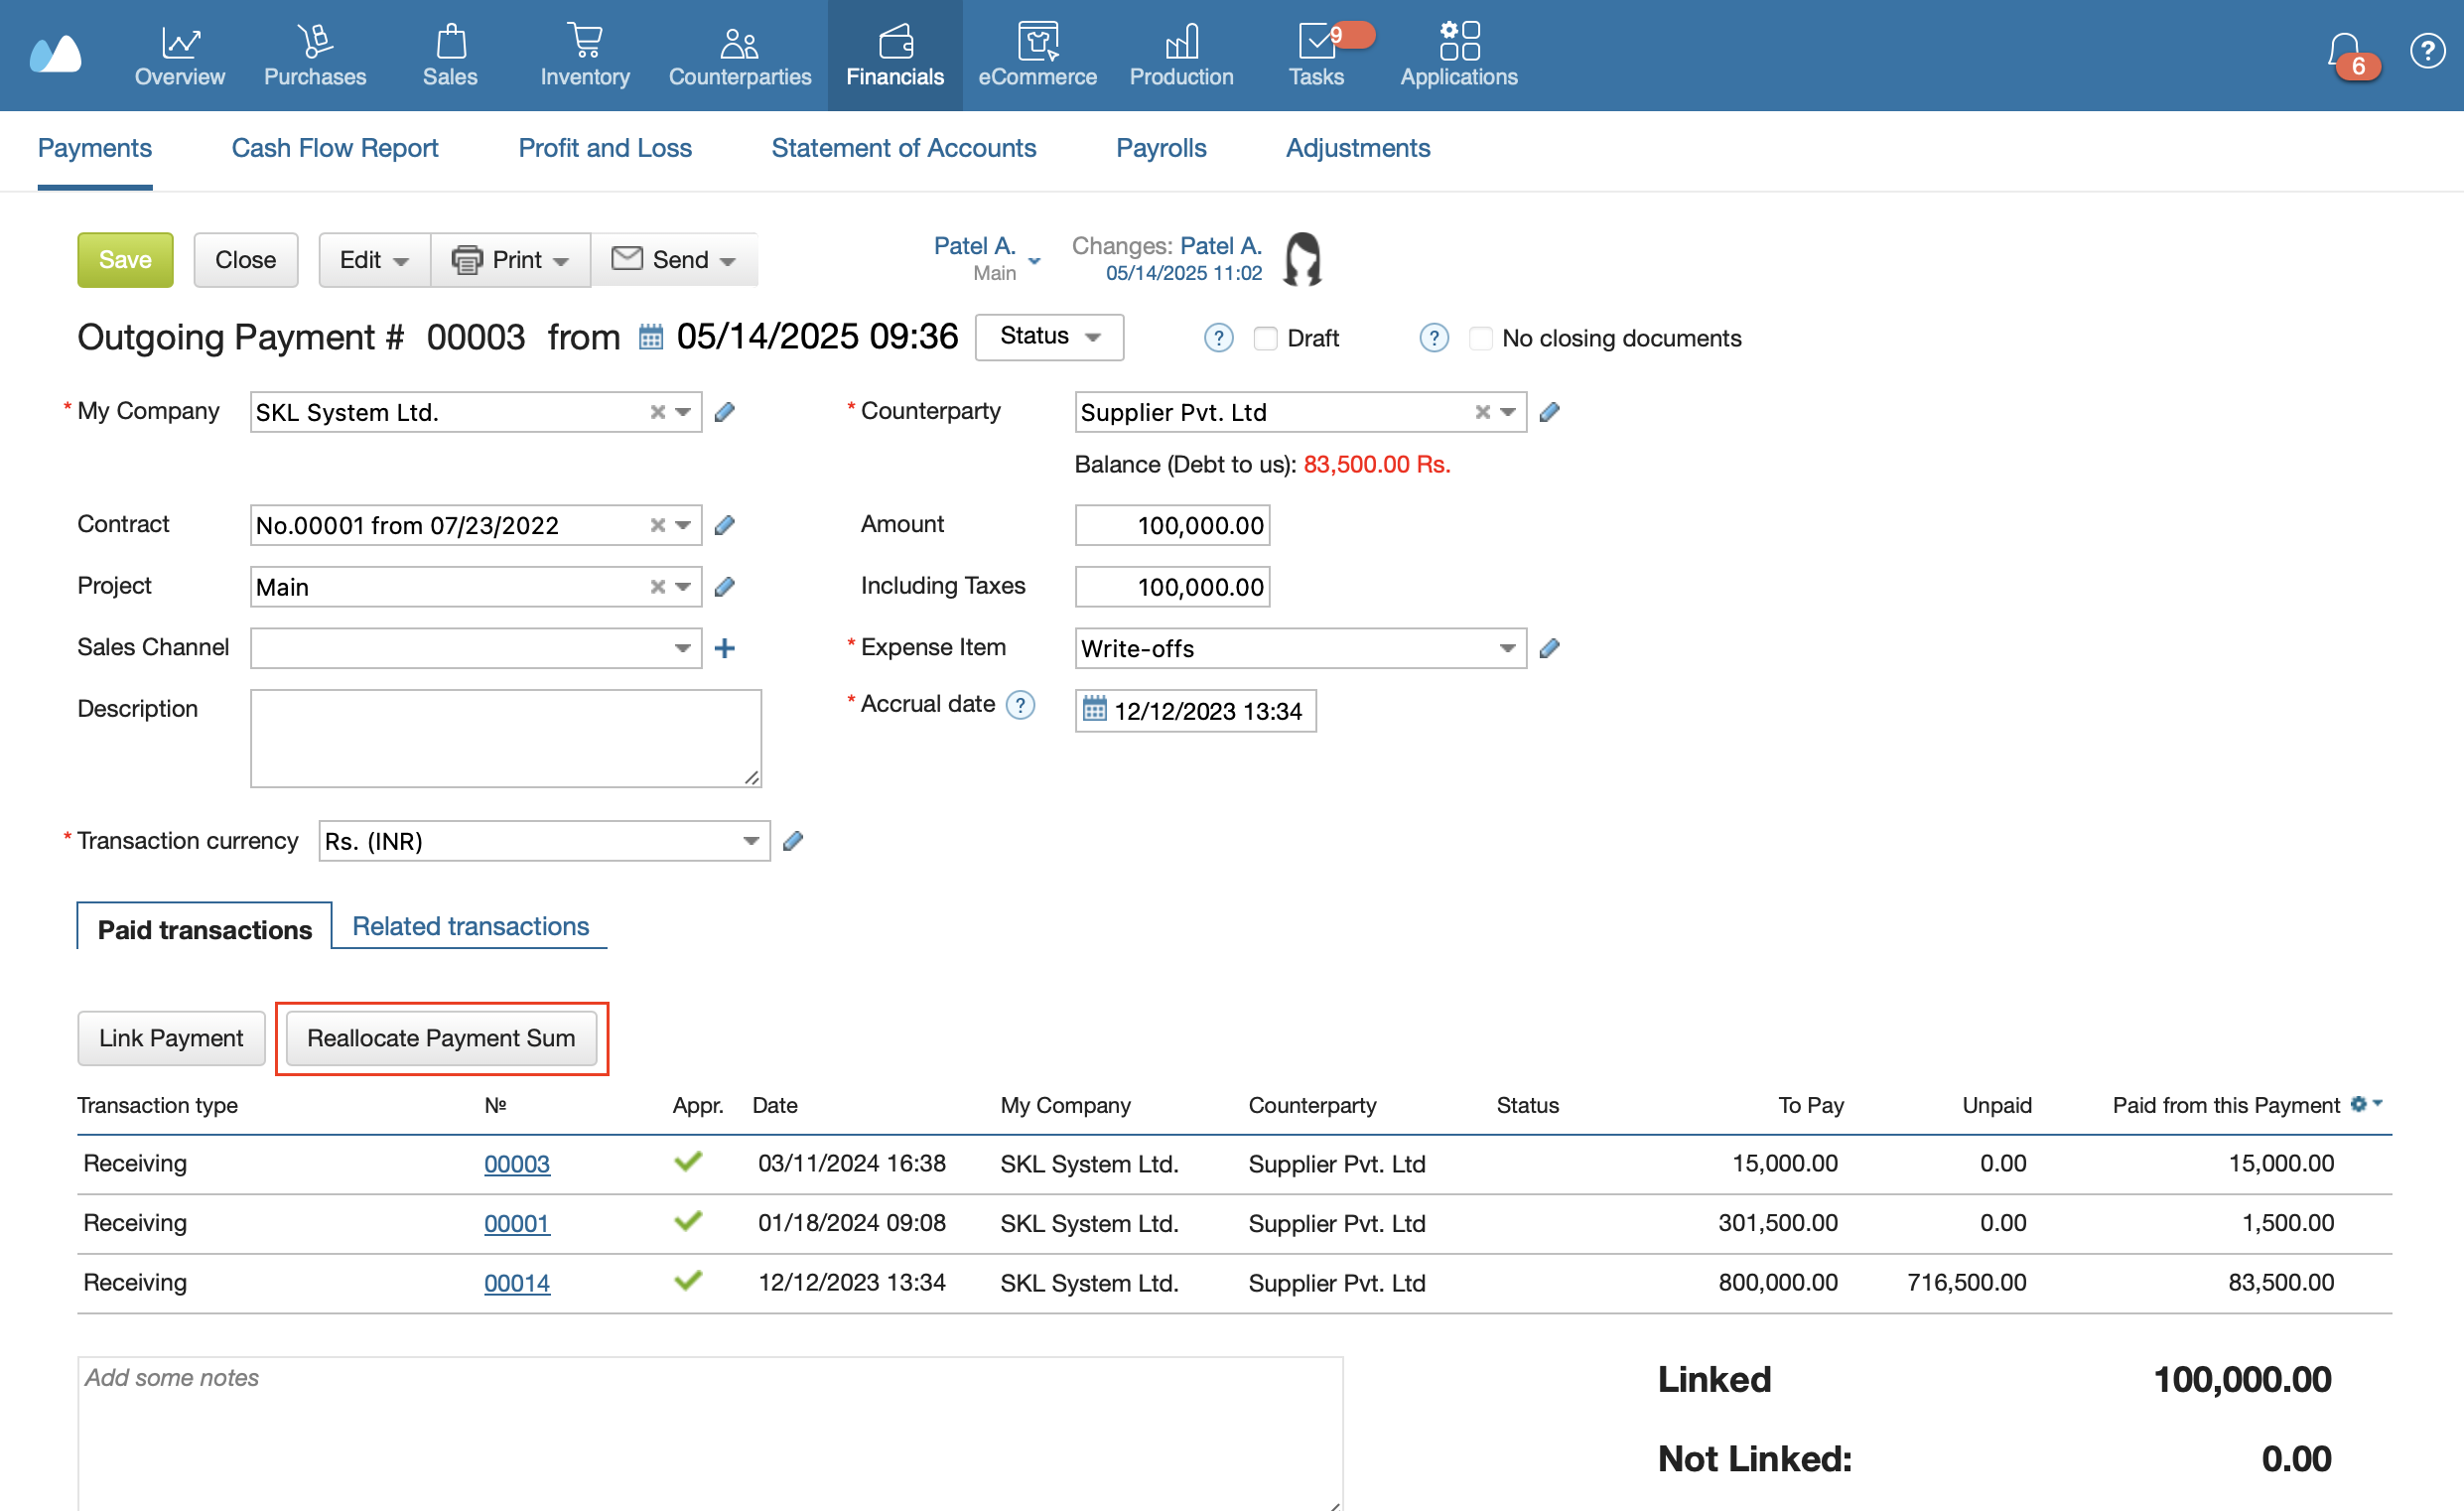The height and width of the screenshot is (1511, 2464).
Task: Edit Contract with pencil icon
Action: point(725,525)
